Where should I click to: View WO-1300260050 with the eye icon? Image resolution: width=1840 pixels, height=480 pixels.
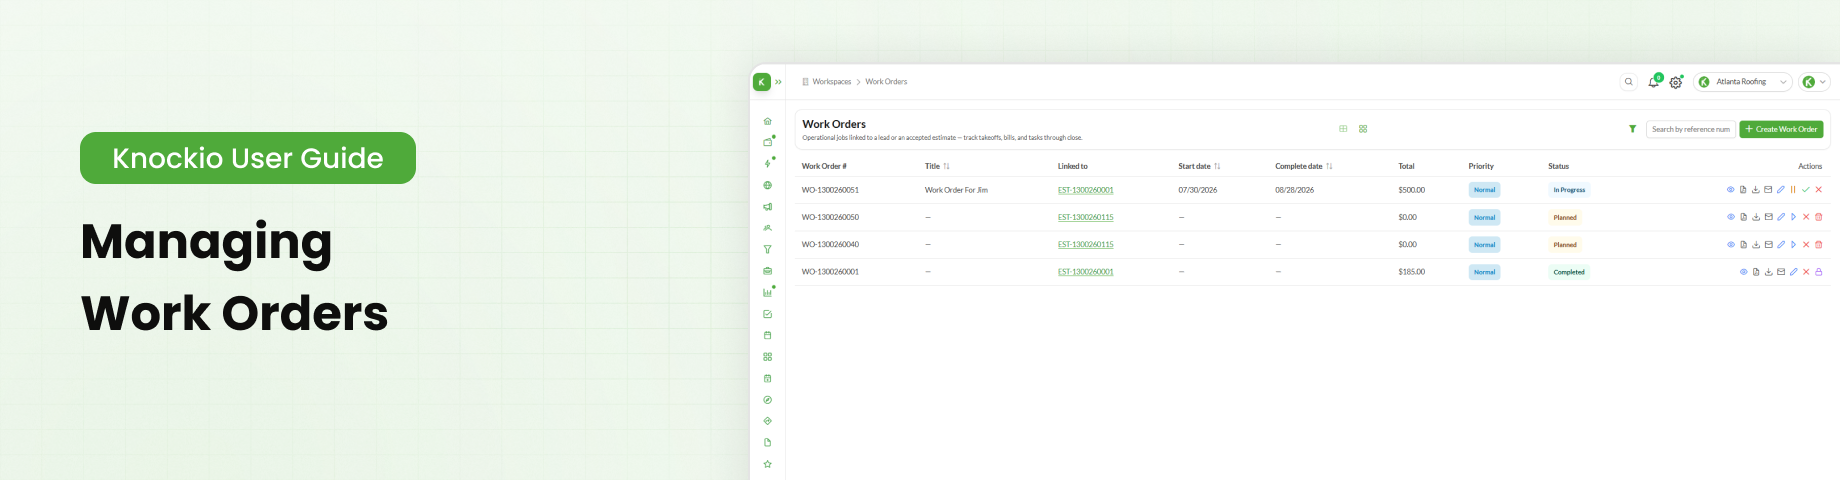1730,217
